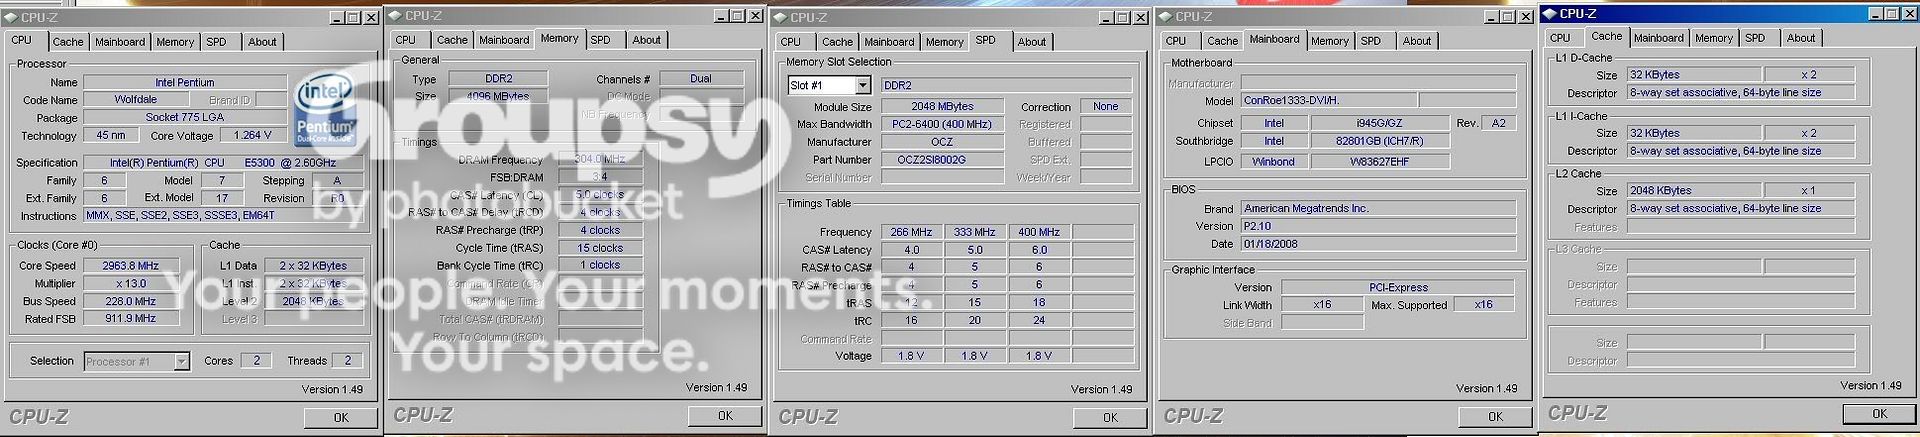Click the Threads count field
The image size is (1920, 437).
tap(348, 361)
